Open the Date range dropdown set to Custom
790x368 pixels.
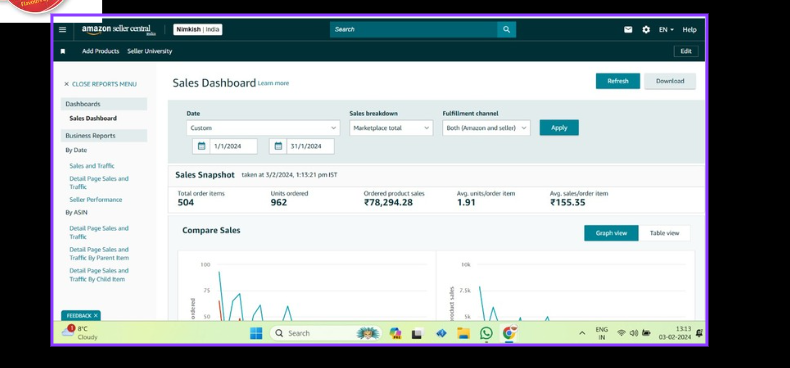[x=263, y=128]
